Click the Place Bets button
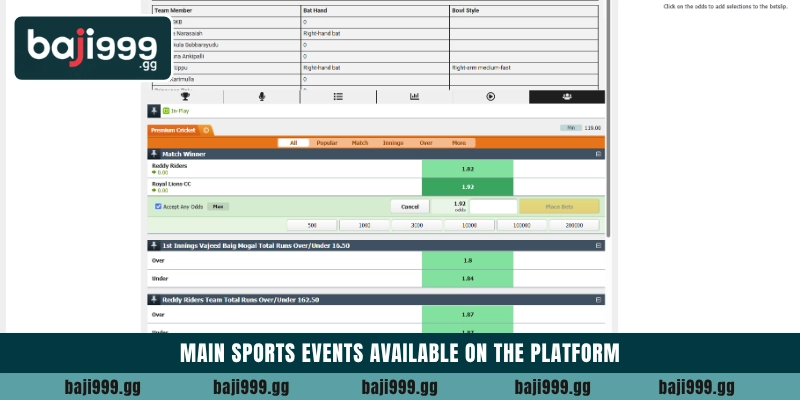This screenshot has width=800, height=400. point(559,207)
